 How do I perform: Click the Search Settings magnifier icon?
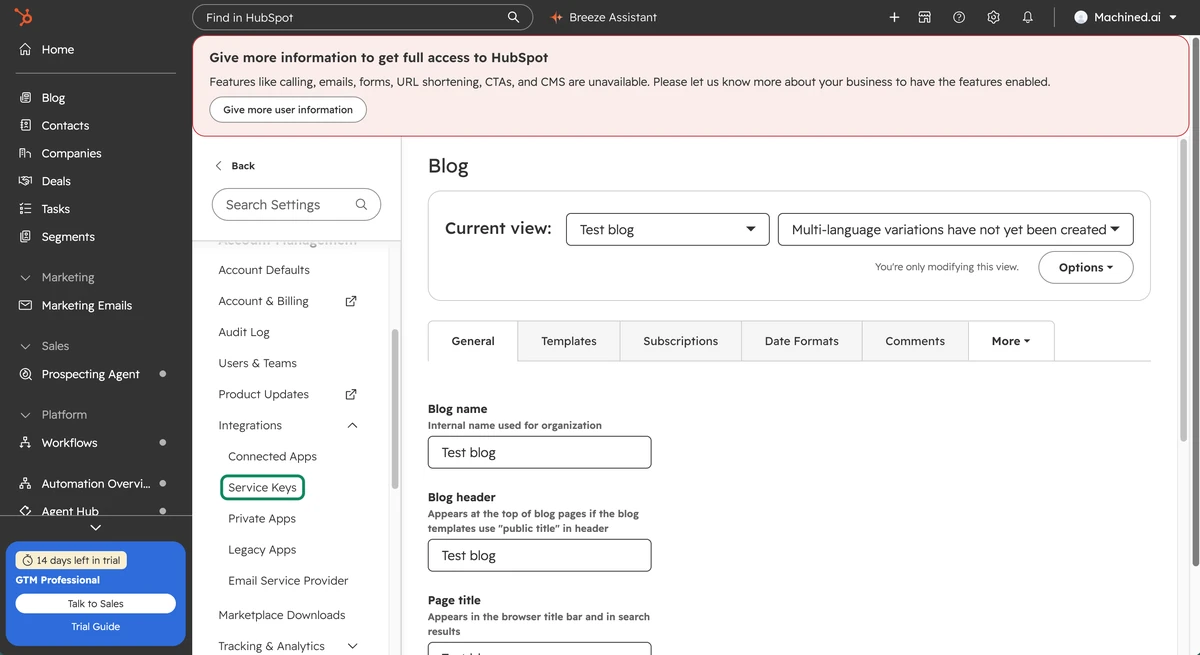tap(361, 204)
